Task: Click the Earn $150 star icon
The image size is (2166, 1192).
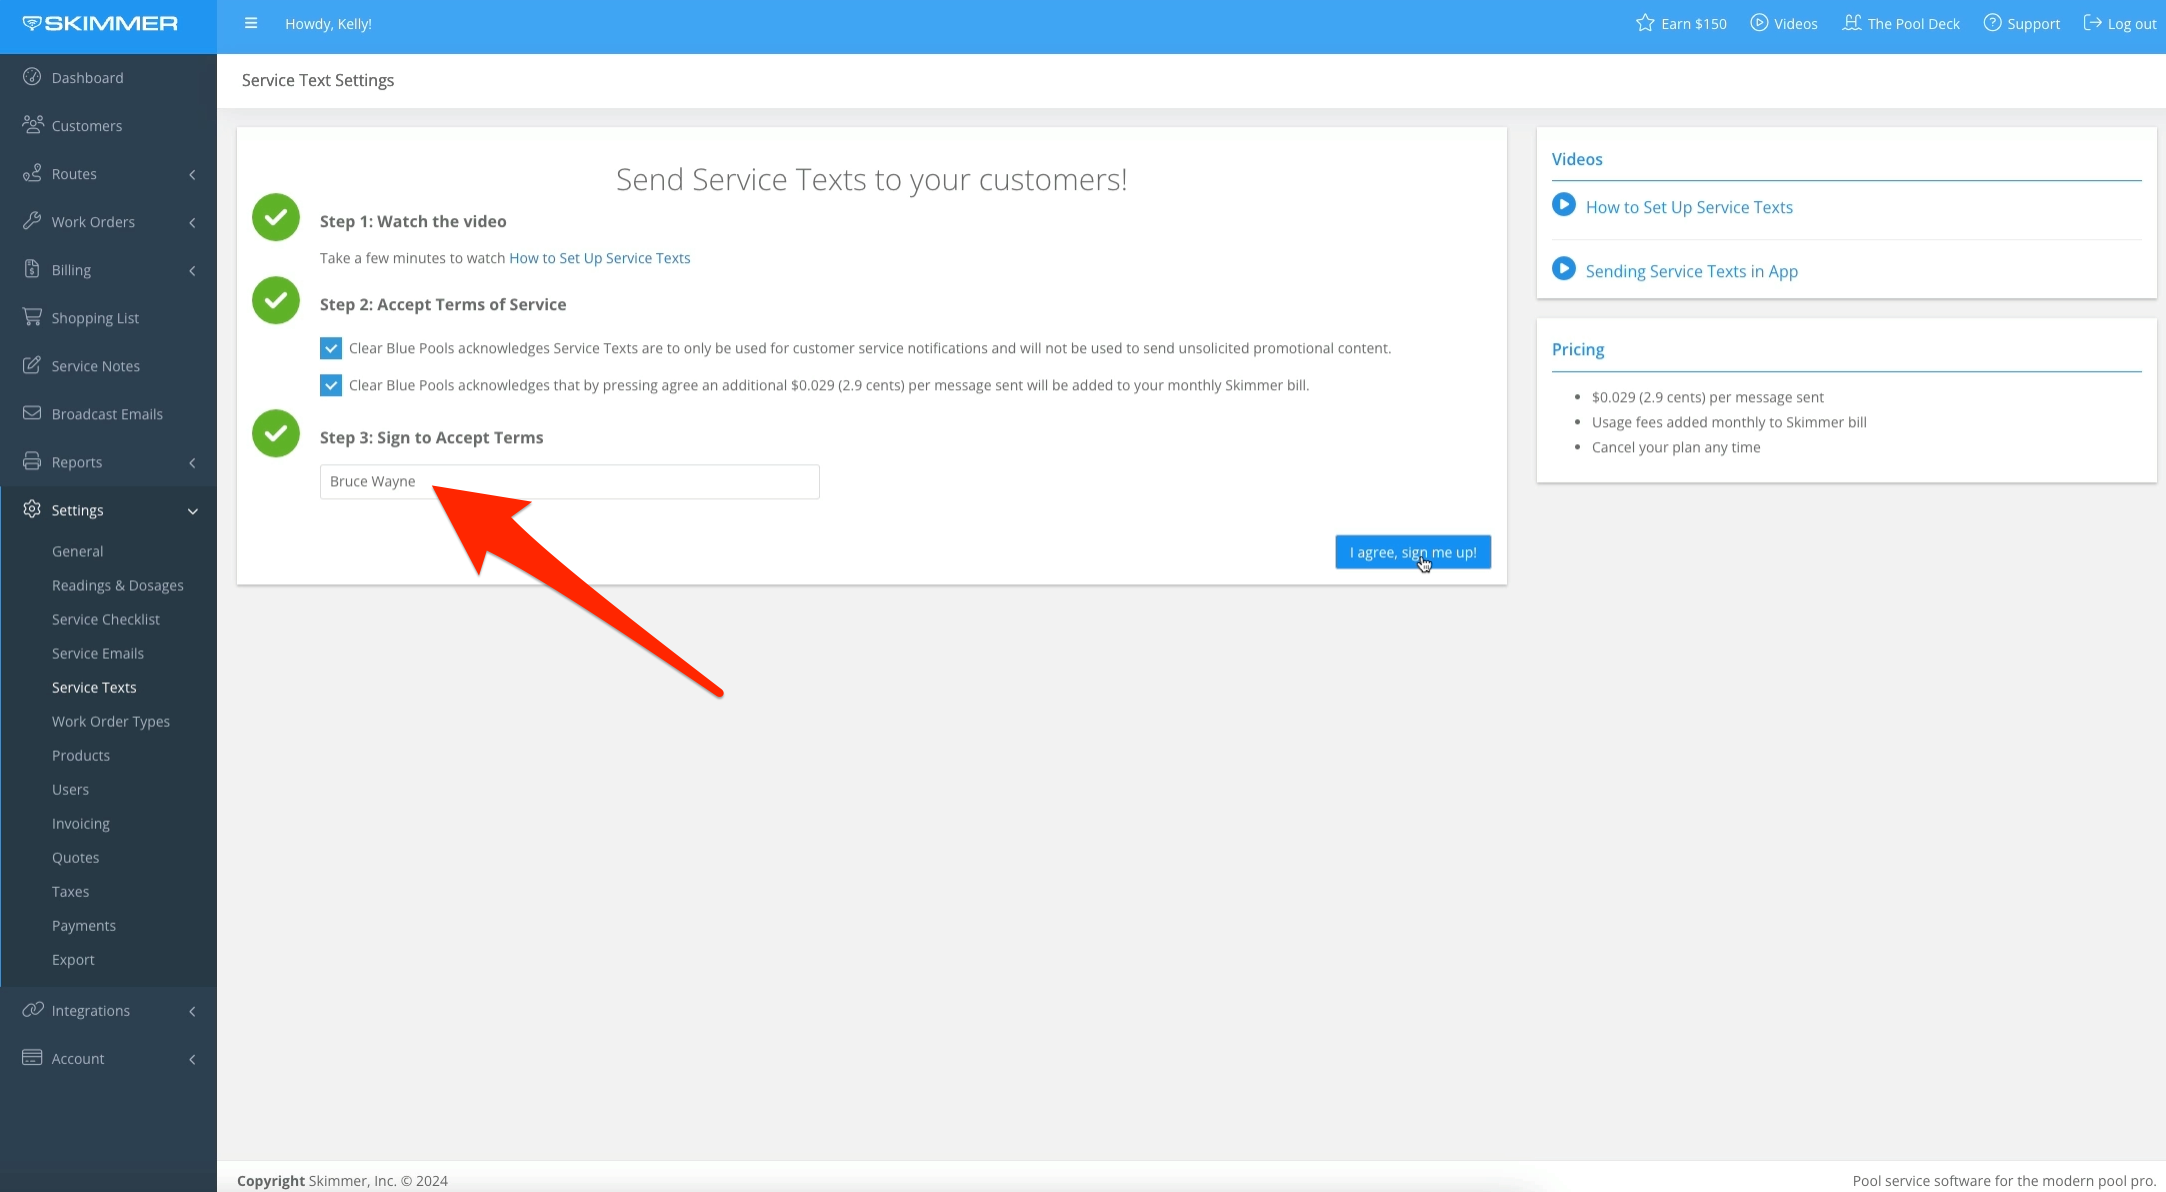Action: point(1643,23)
